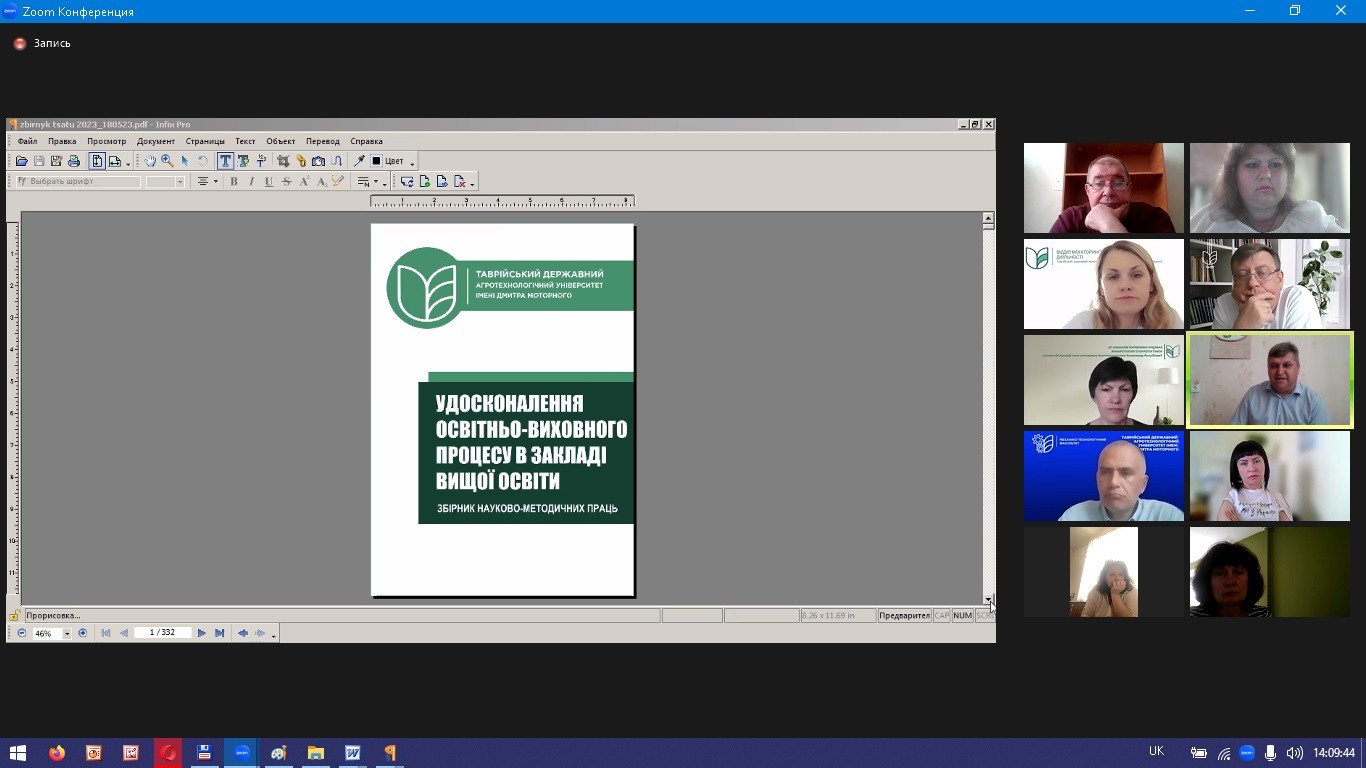Click the camera Snapshot tool

318,161
